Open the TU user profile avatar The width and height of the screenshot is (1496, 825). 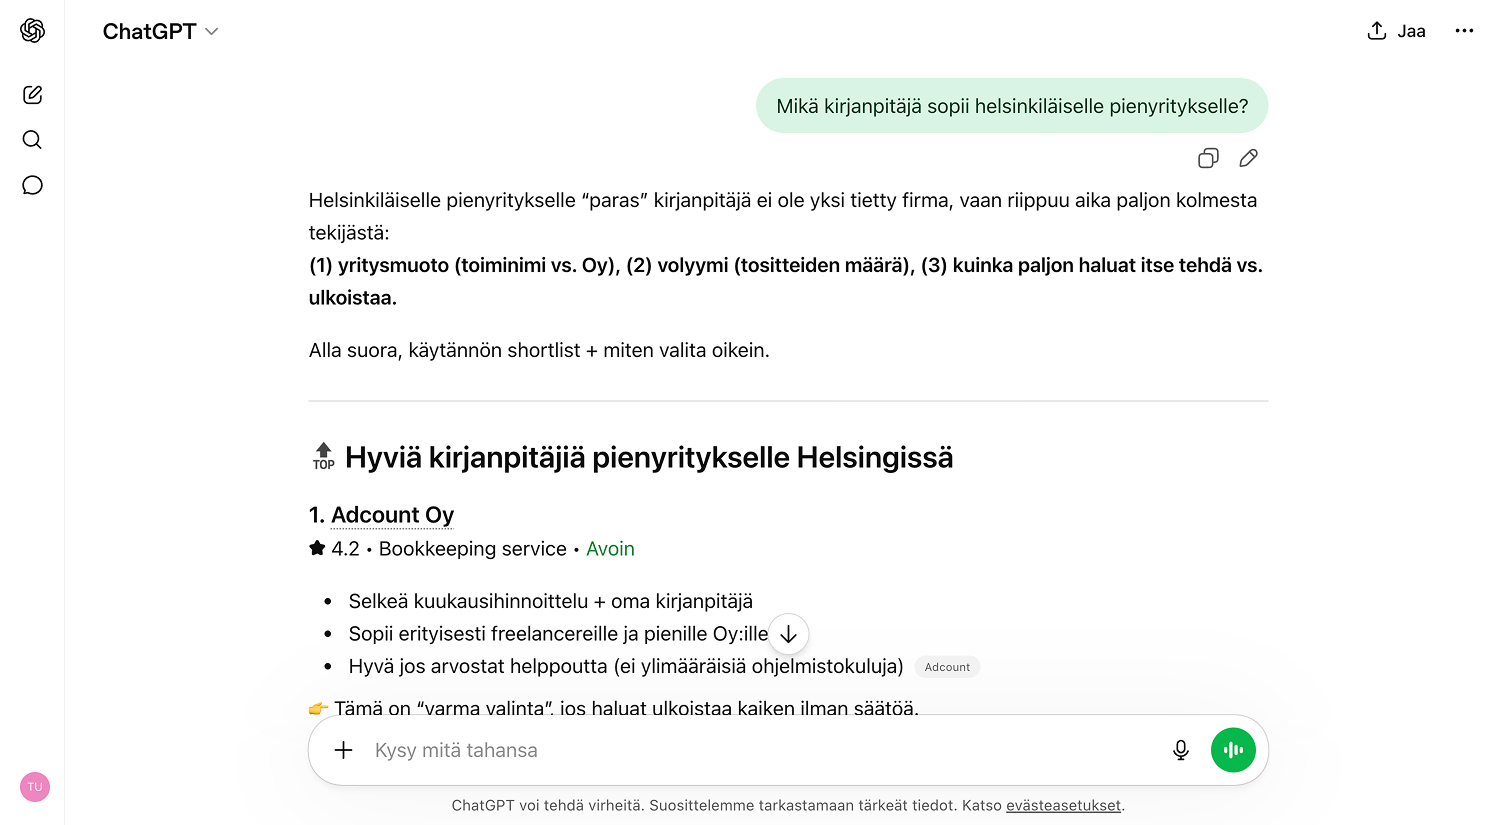tap(35, 787)
